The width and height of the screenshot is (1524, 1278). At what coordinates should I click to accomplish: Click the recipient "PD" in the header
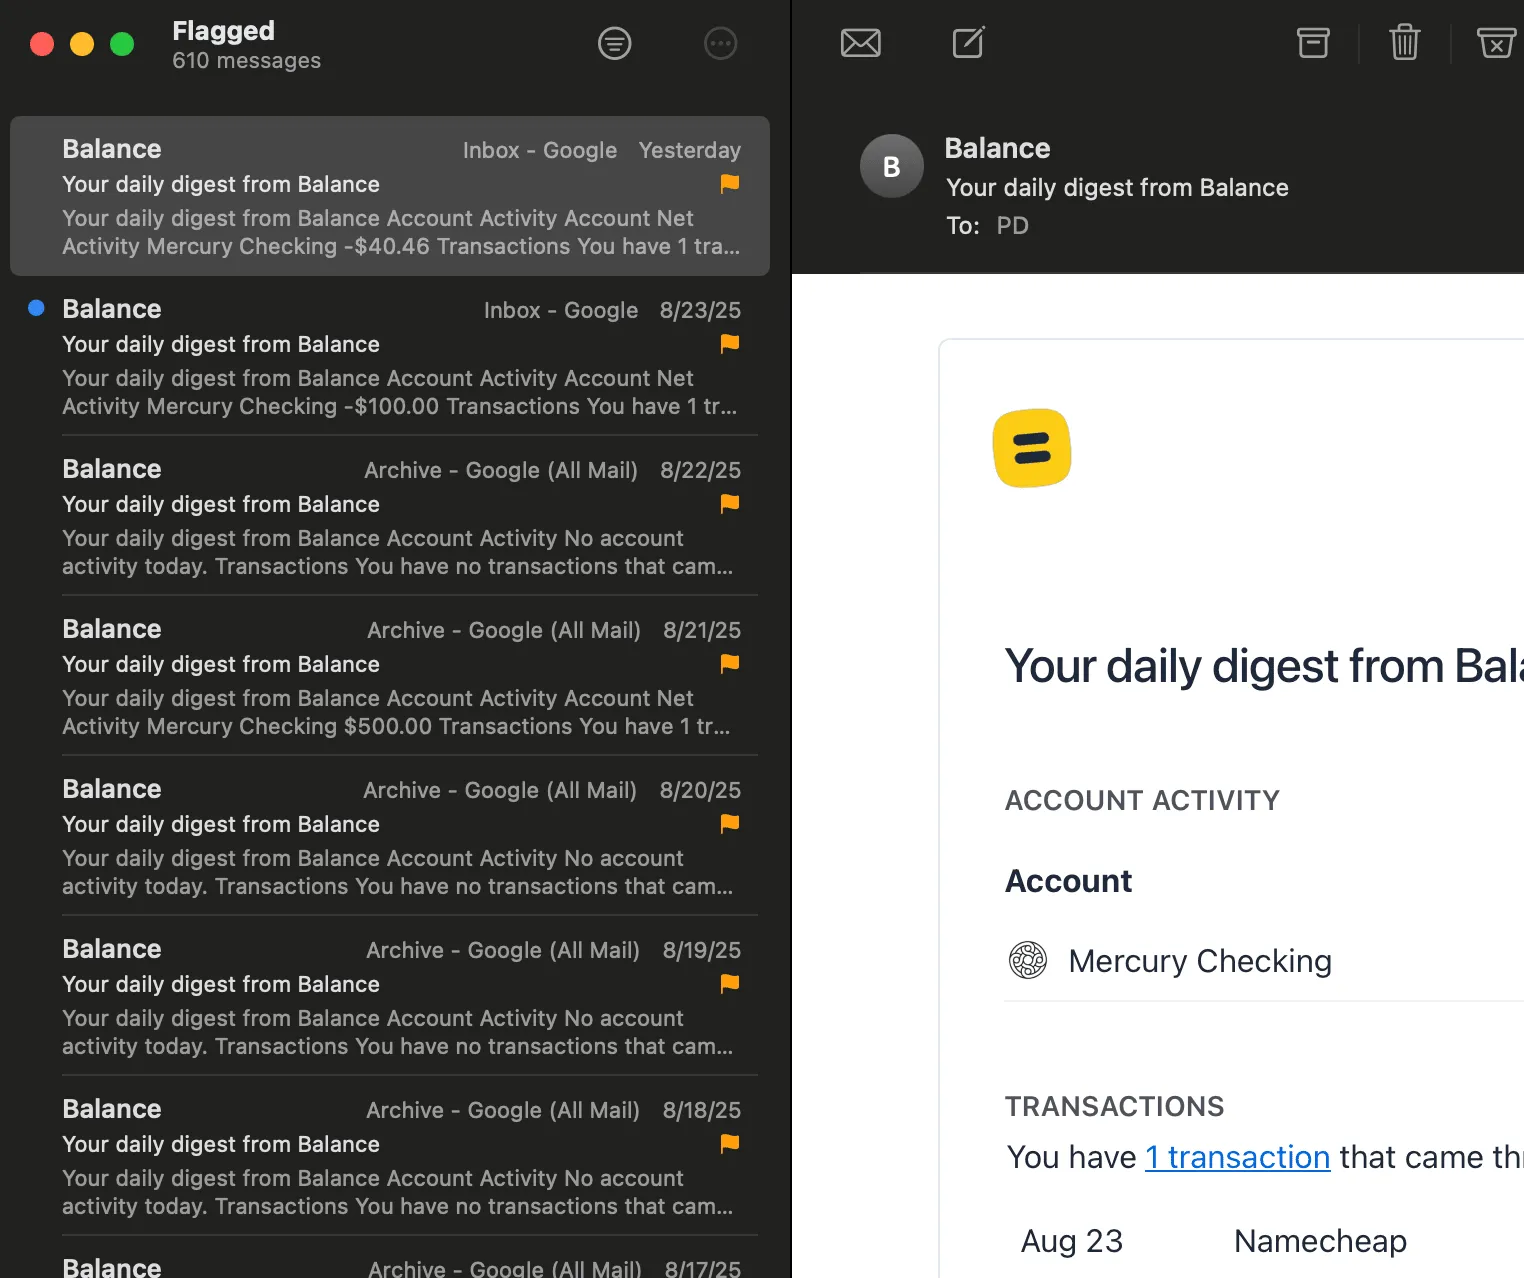[x=1012, y=225]
